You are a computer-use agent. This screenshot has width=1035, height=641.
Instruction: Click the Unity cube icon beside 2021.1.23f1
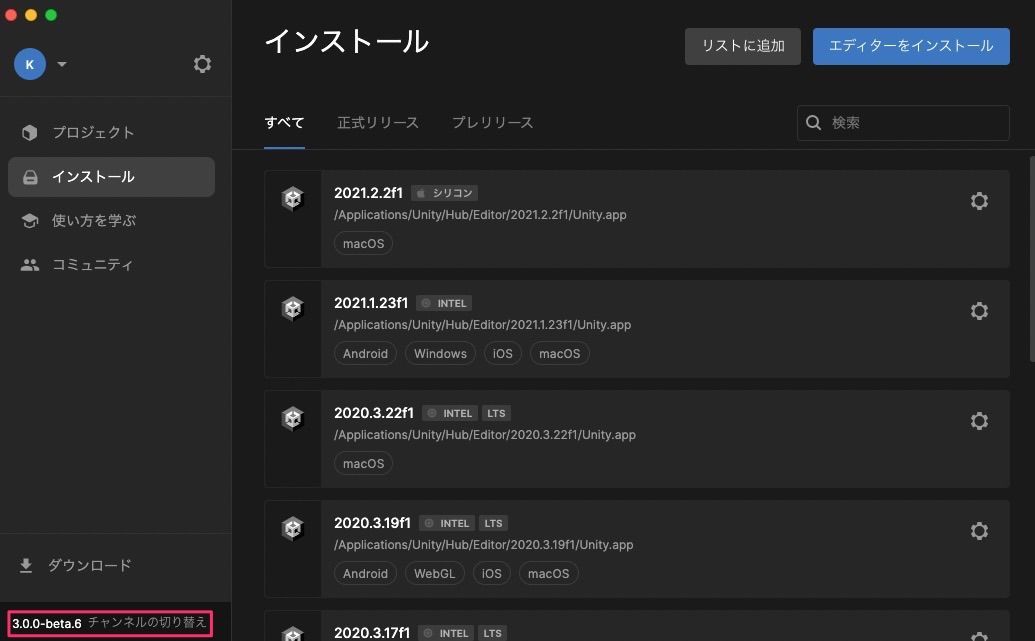(x=293, y=308)
